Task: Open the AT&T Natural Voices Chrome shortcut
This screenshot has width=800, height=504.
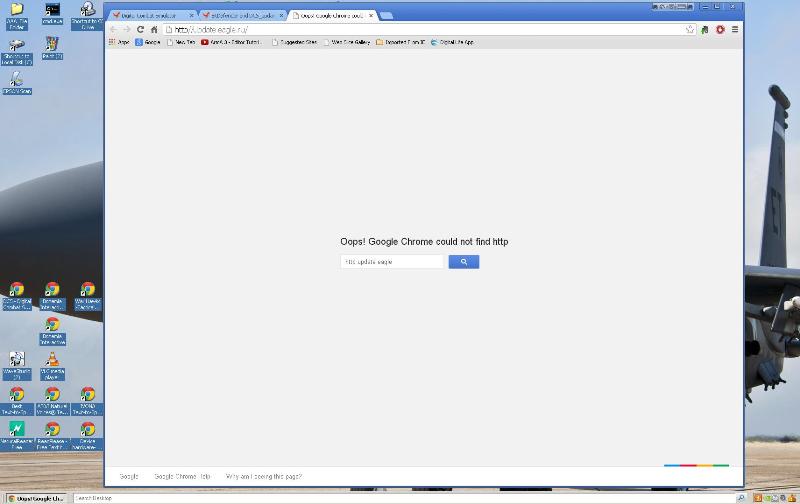Action: tap(53, 401)
